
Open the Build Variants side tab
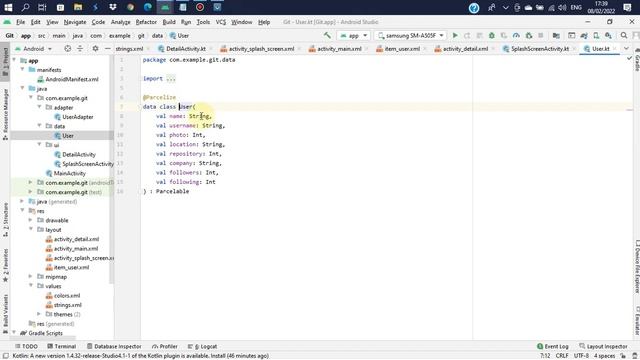[5, 314]
